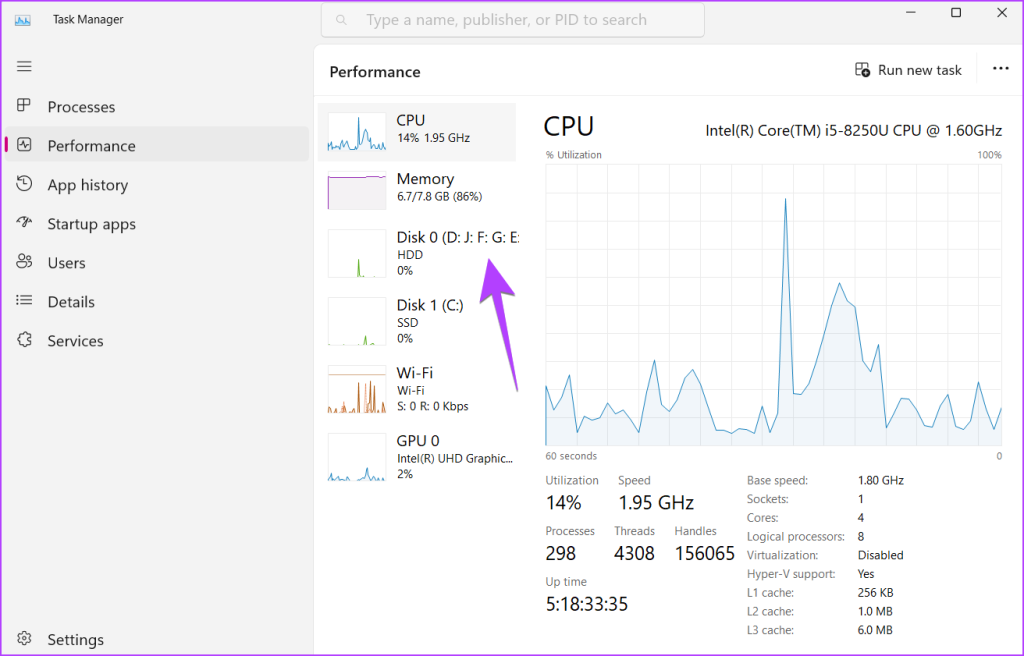Click the CPU utilization graph area
This screenshot has width=1024, height=656.
(773, 305)
